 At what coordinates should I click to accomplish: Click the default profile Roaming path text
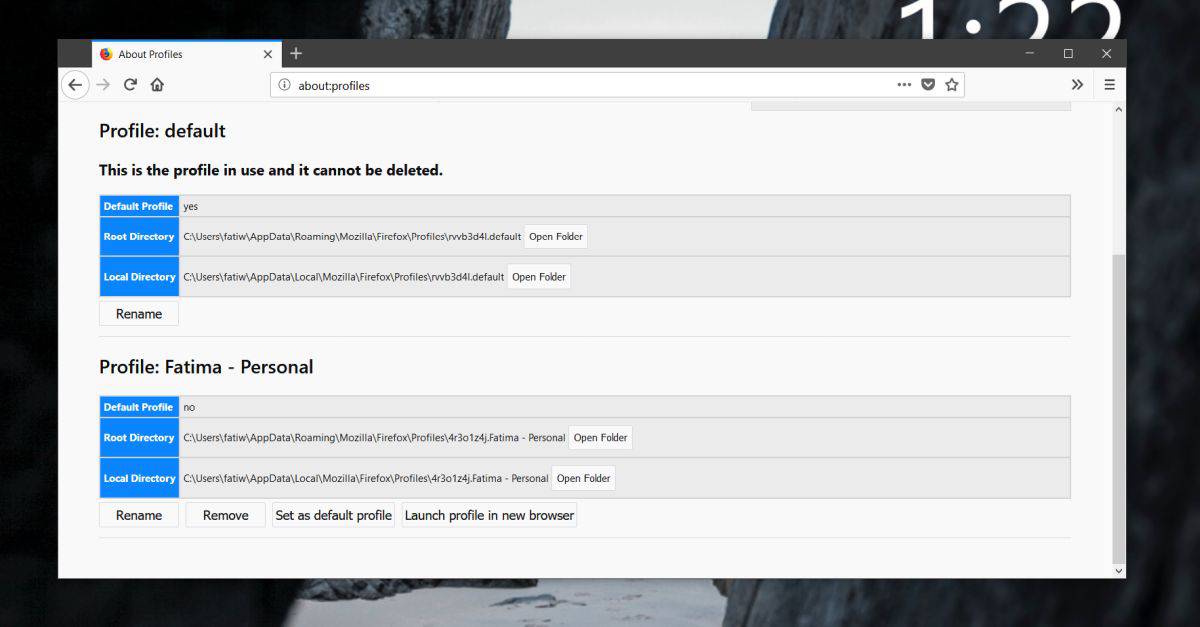click(x=352, y=237)
